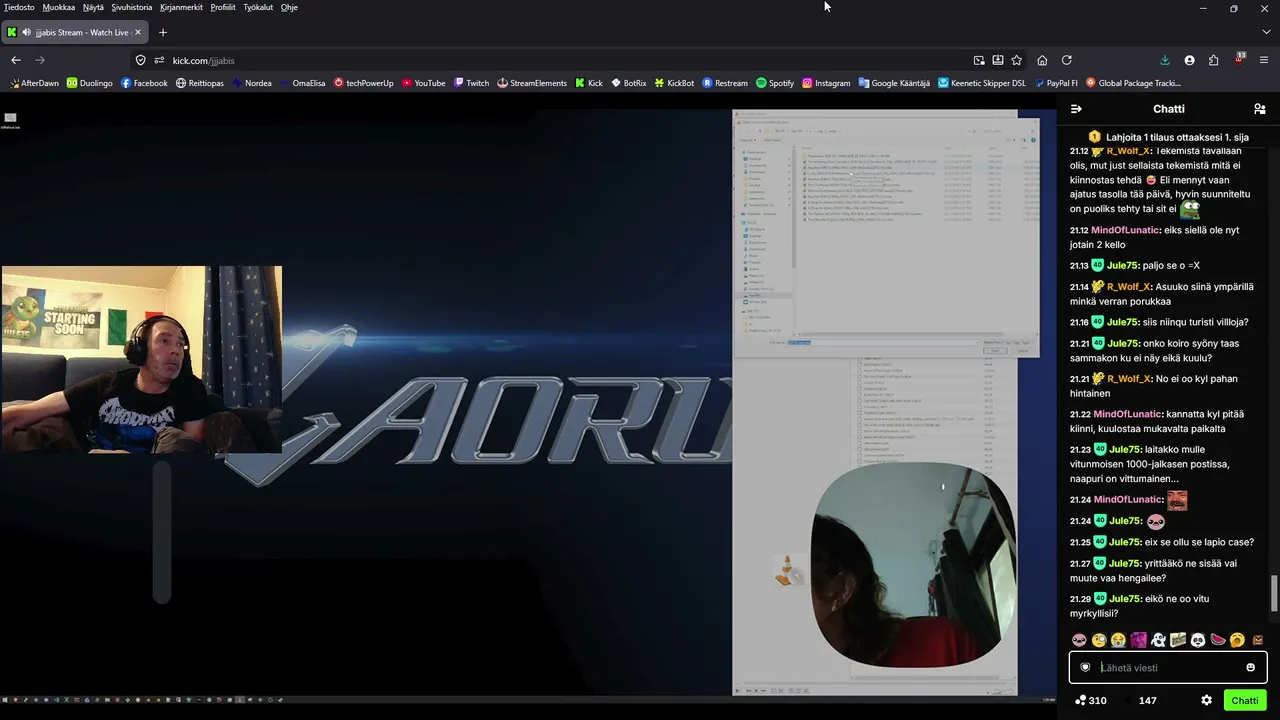
Task: Open the YouTube bookmark
Action: [x=423, y=83]
